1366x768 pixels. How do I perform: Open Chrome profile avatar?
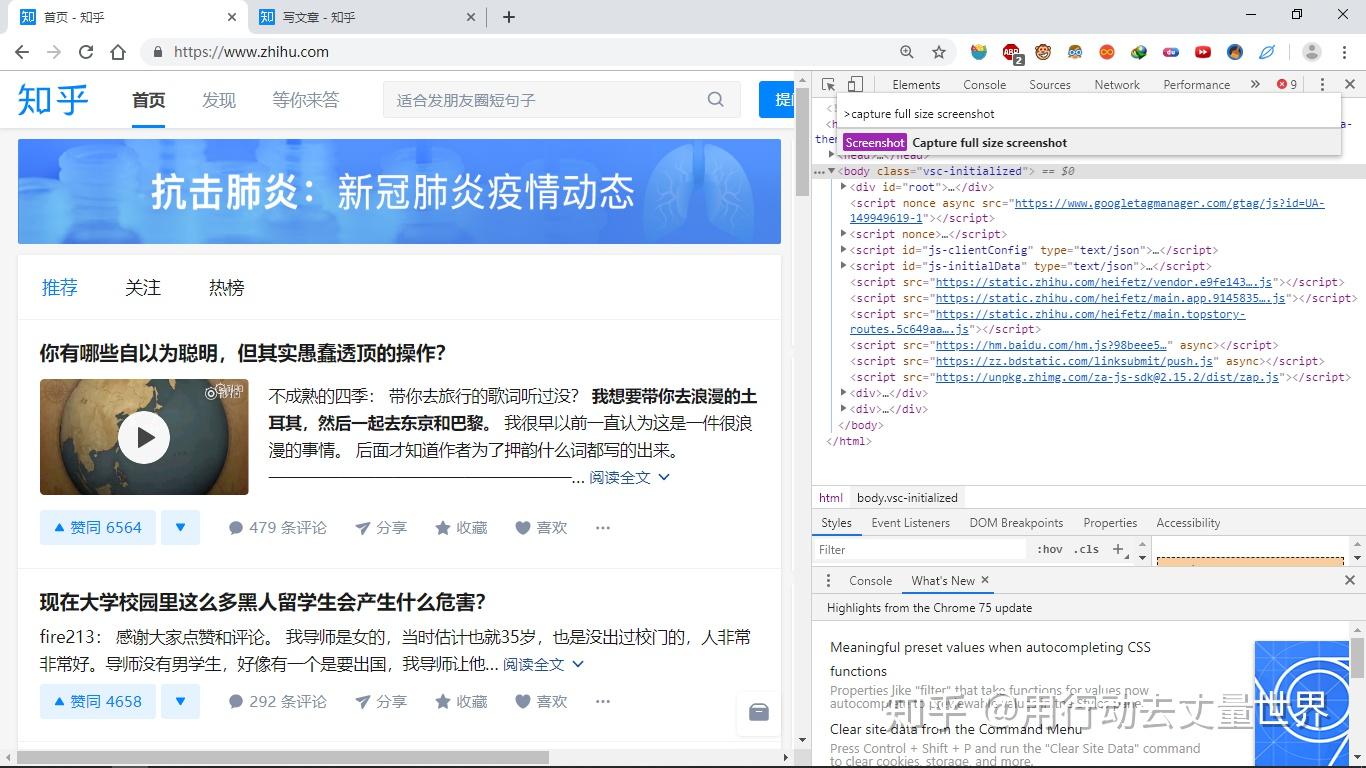coord(1312,52)
